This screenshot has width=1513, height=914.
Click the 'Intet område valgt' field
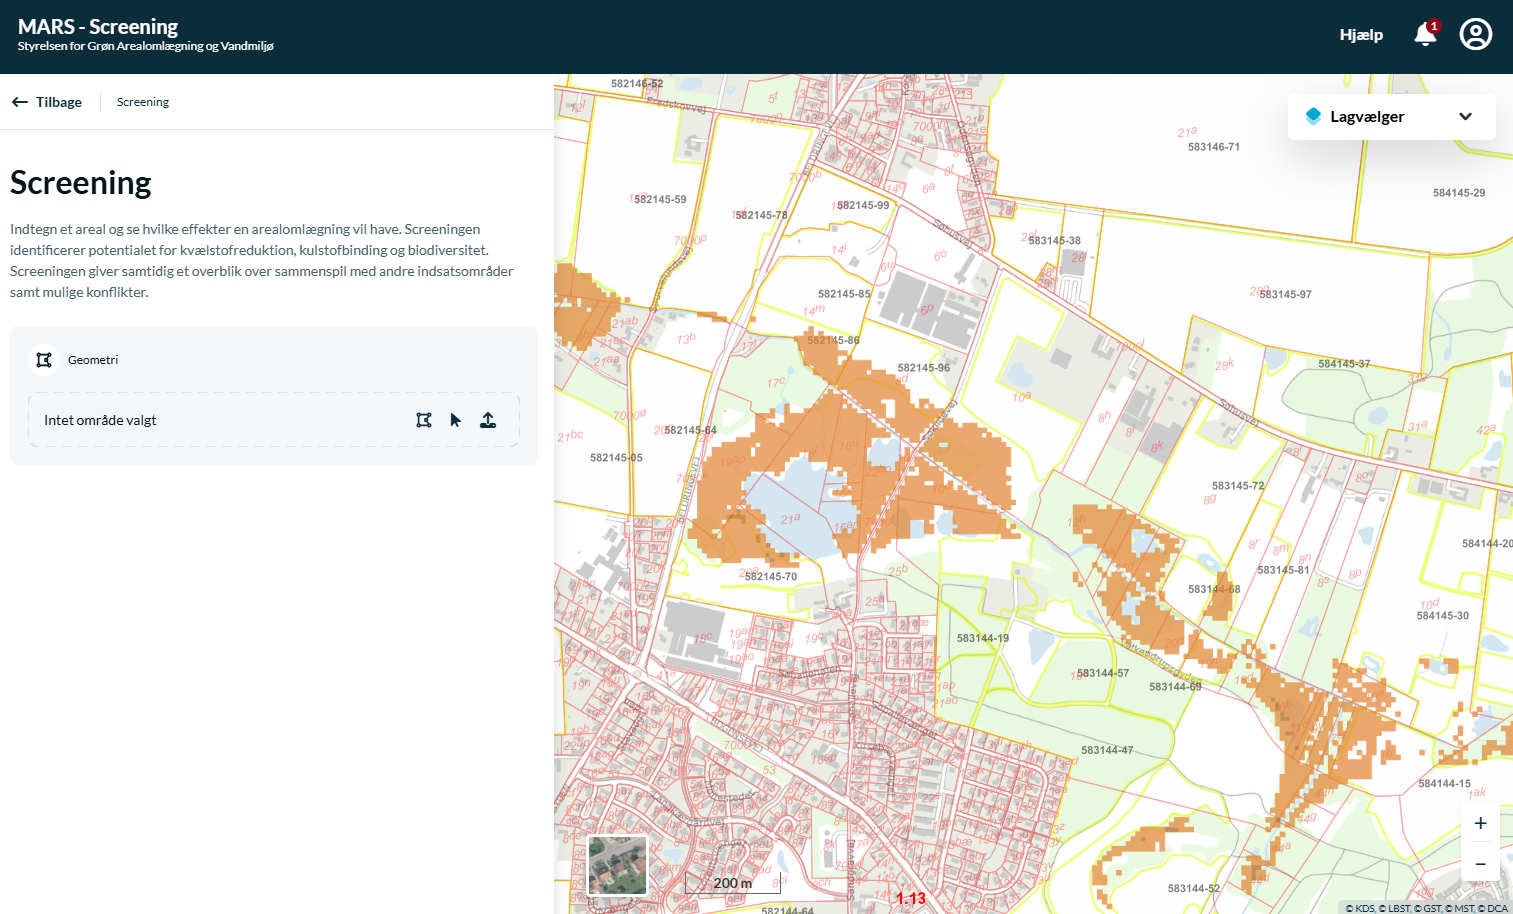[x=274, y=420]
